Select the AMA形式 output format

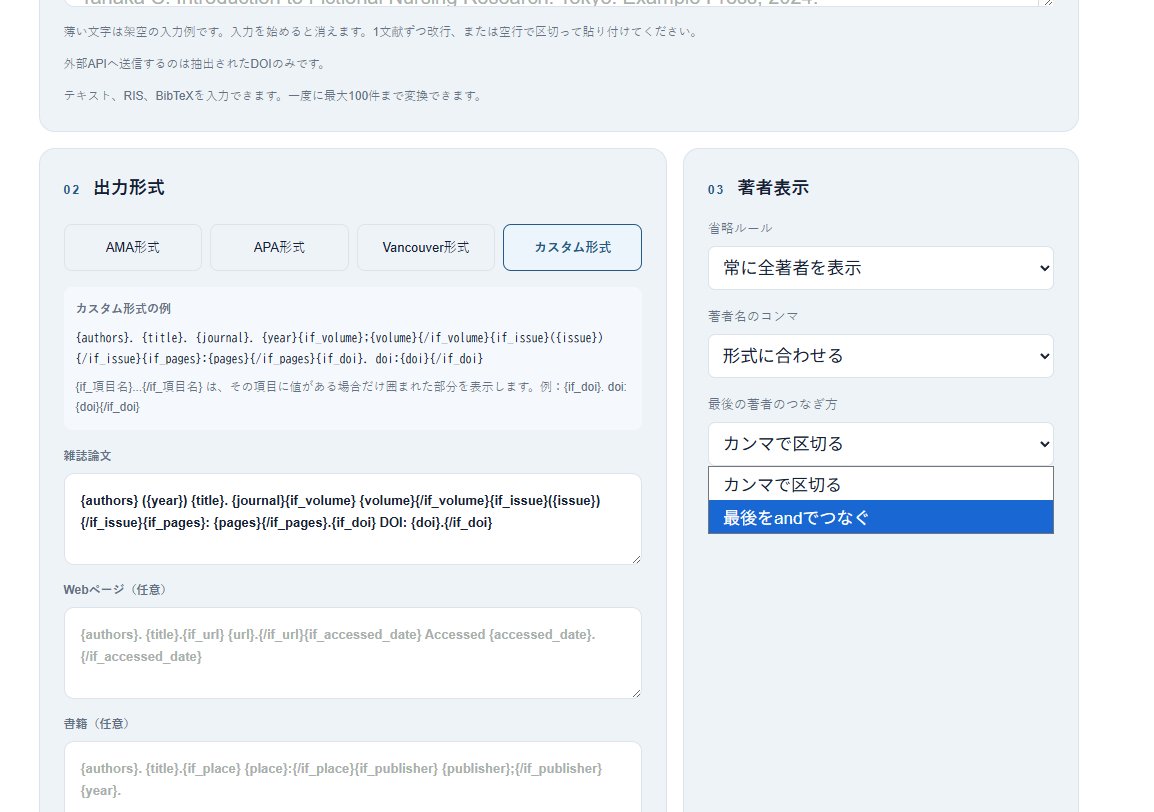[x=132, y=247]
